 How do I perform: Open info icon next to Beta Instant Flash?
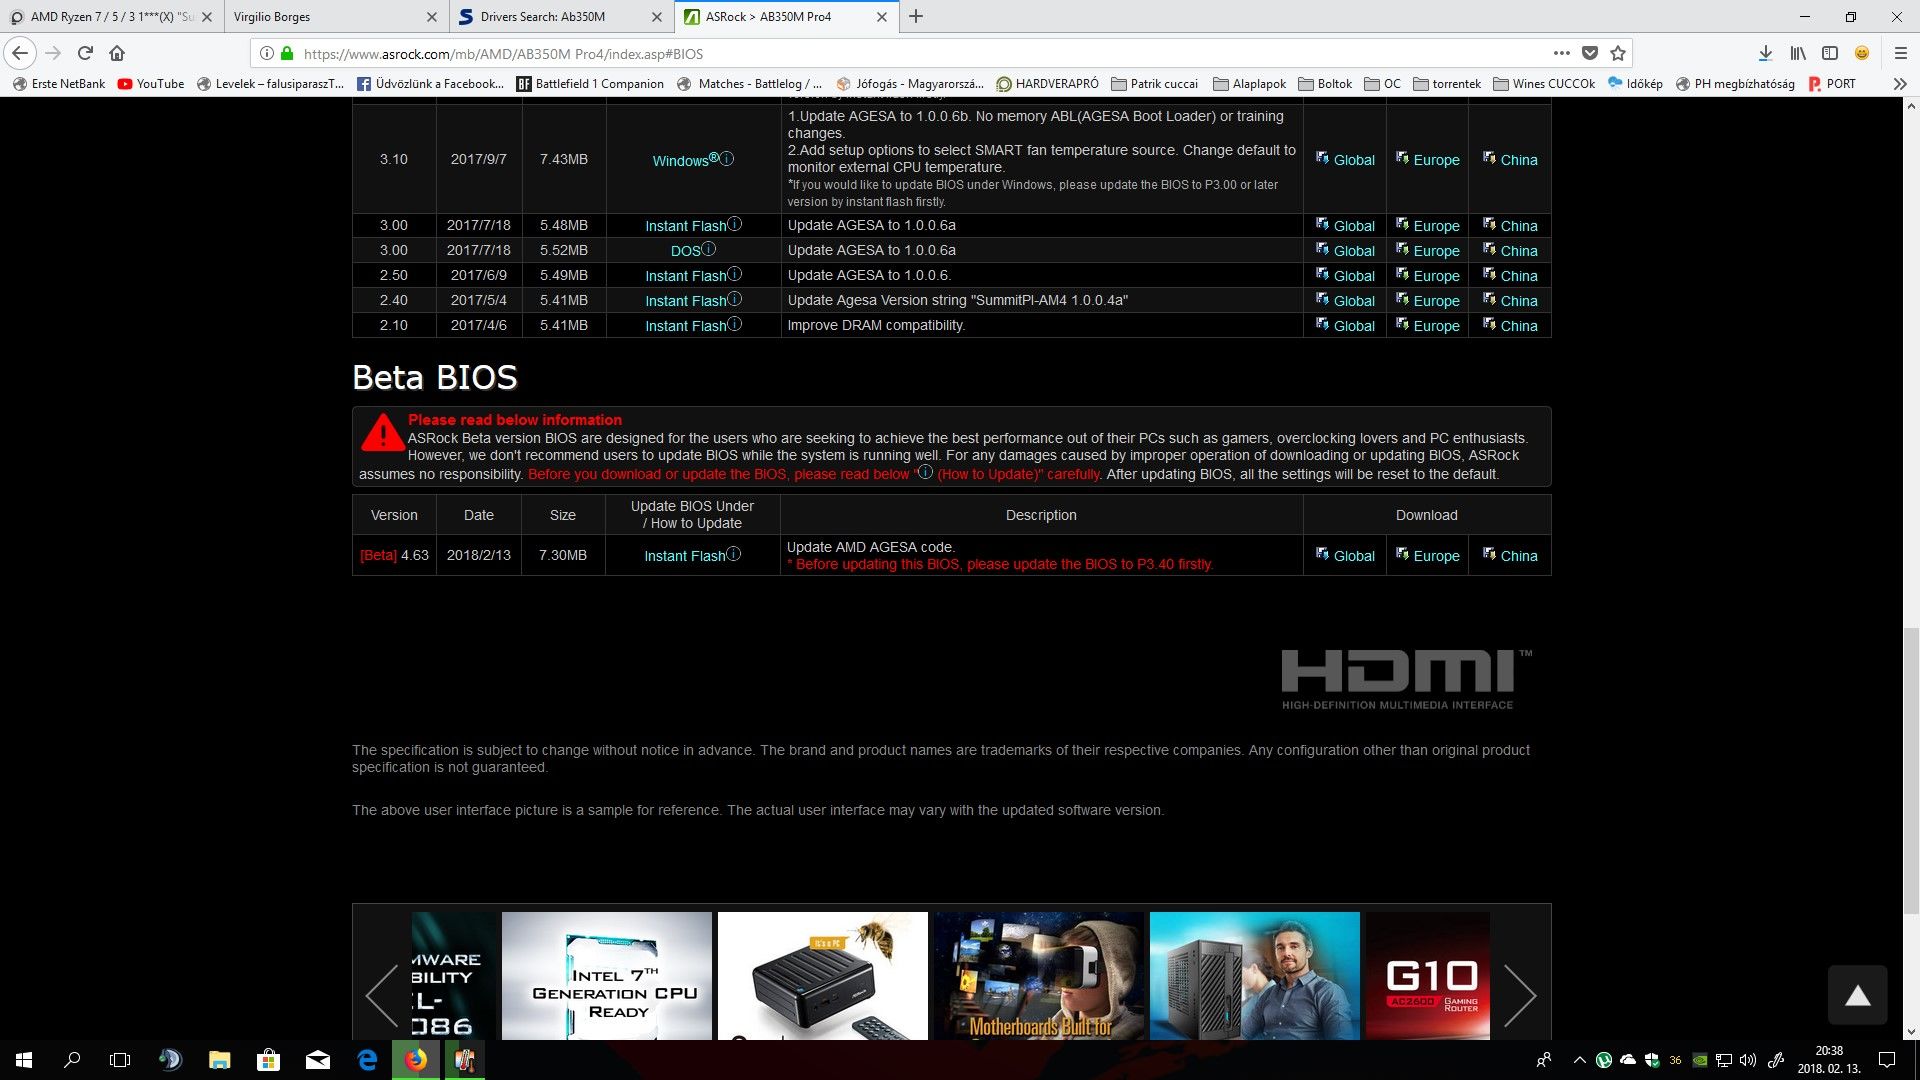coord(734,554)
